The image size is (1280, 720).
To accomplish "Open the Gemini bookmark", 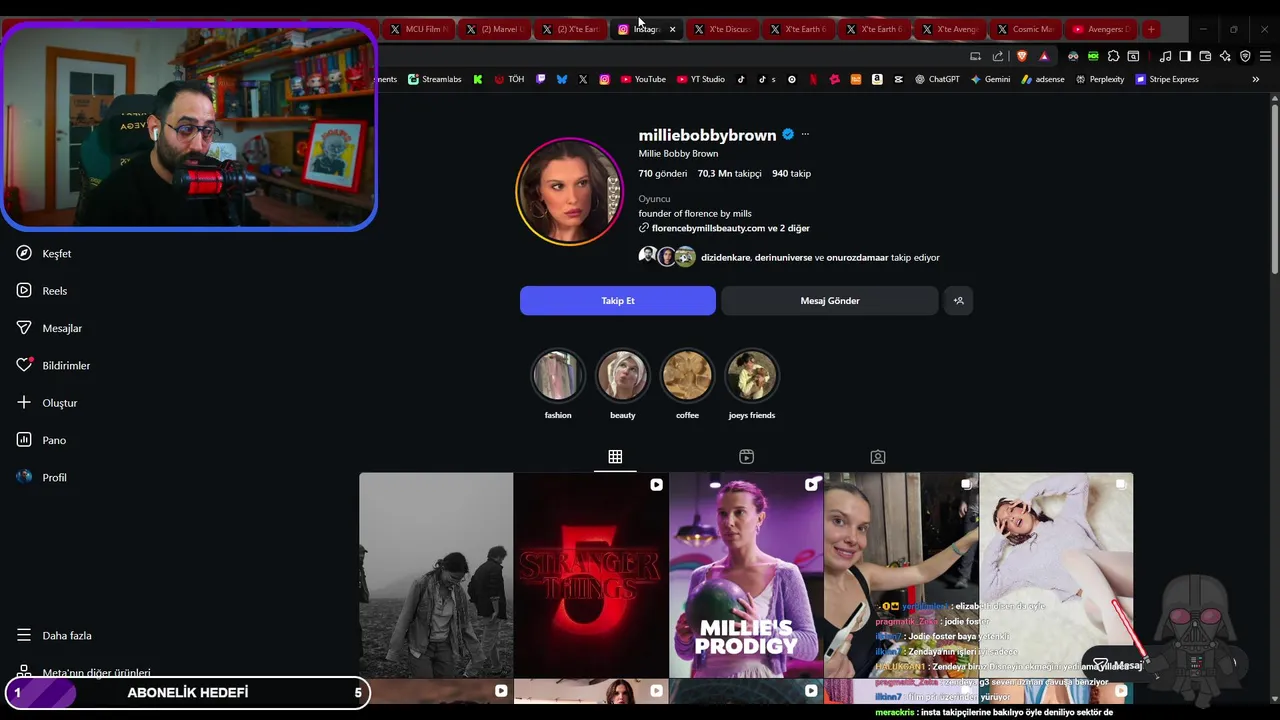I will (990, 79).
